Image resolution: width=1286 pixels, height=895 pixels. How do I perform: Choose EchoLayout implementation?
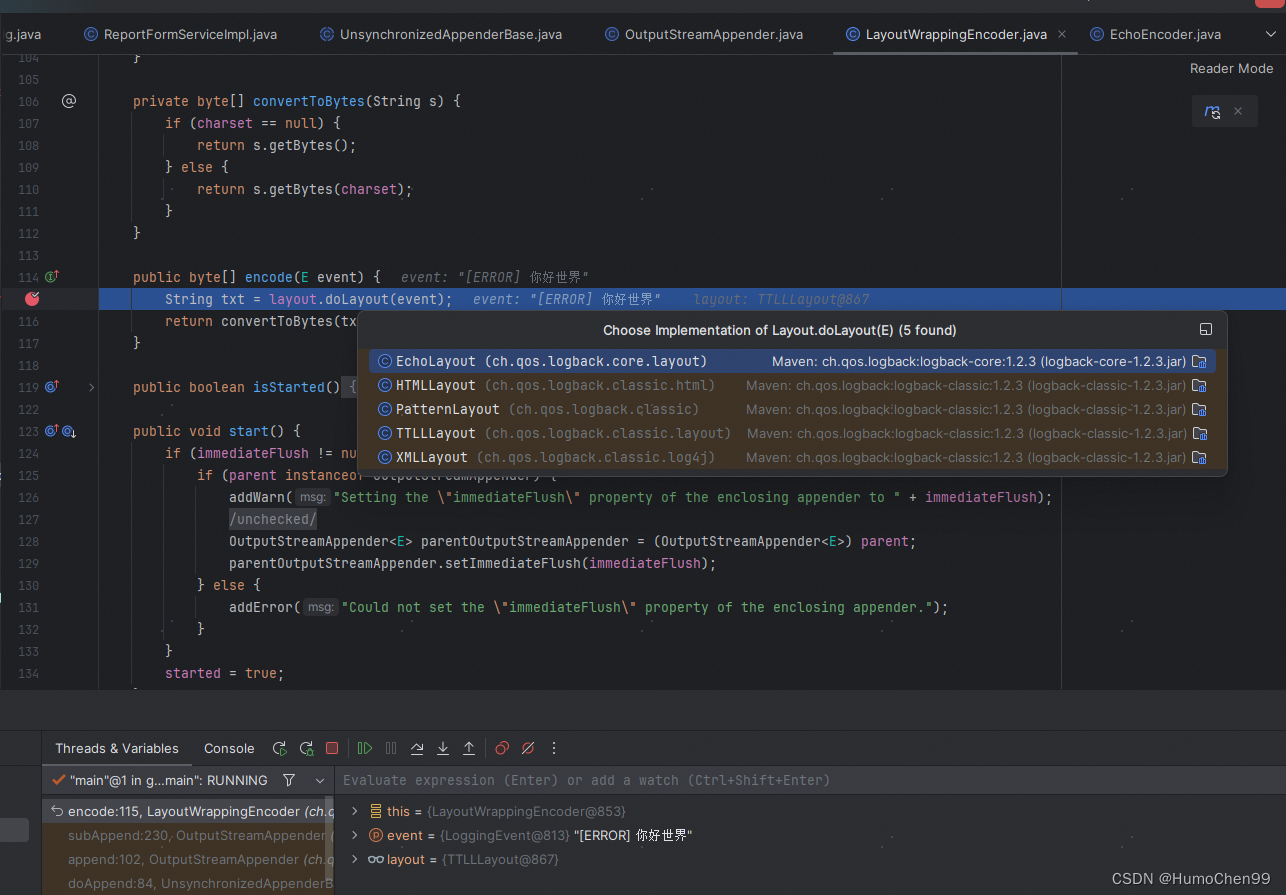point(792,361)
